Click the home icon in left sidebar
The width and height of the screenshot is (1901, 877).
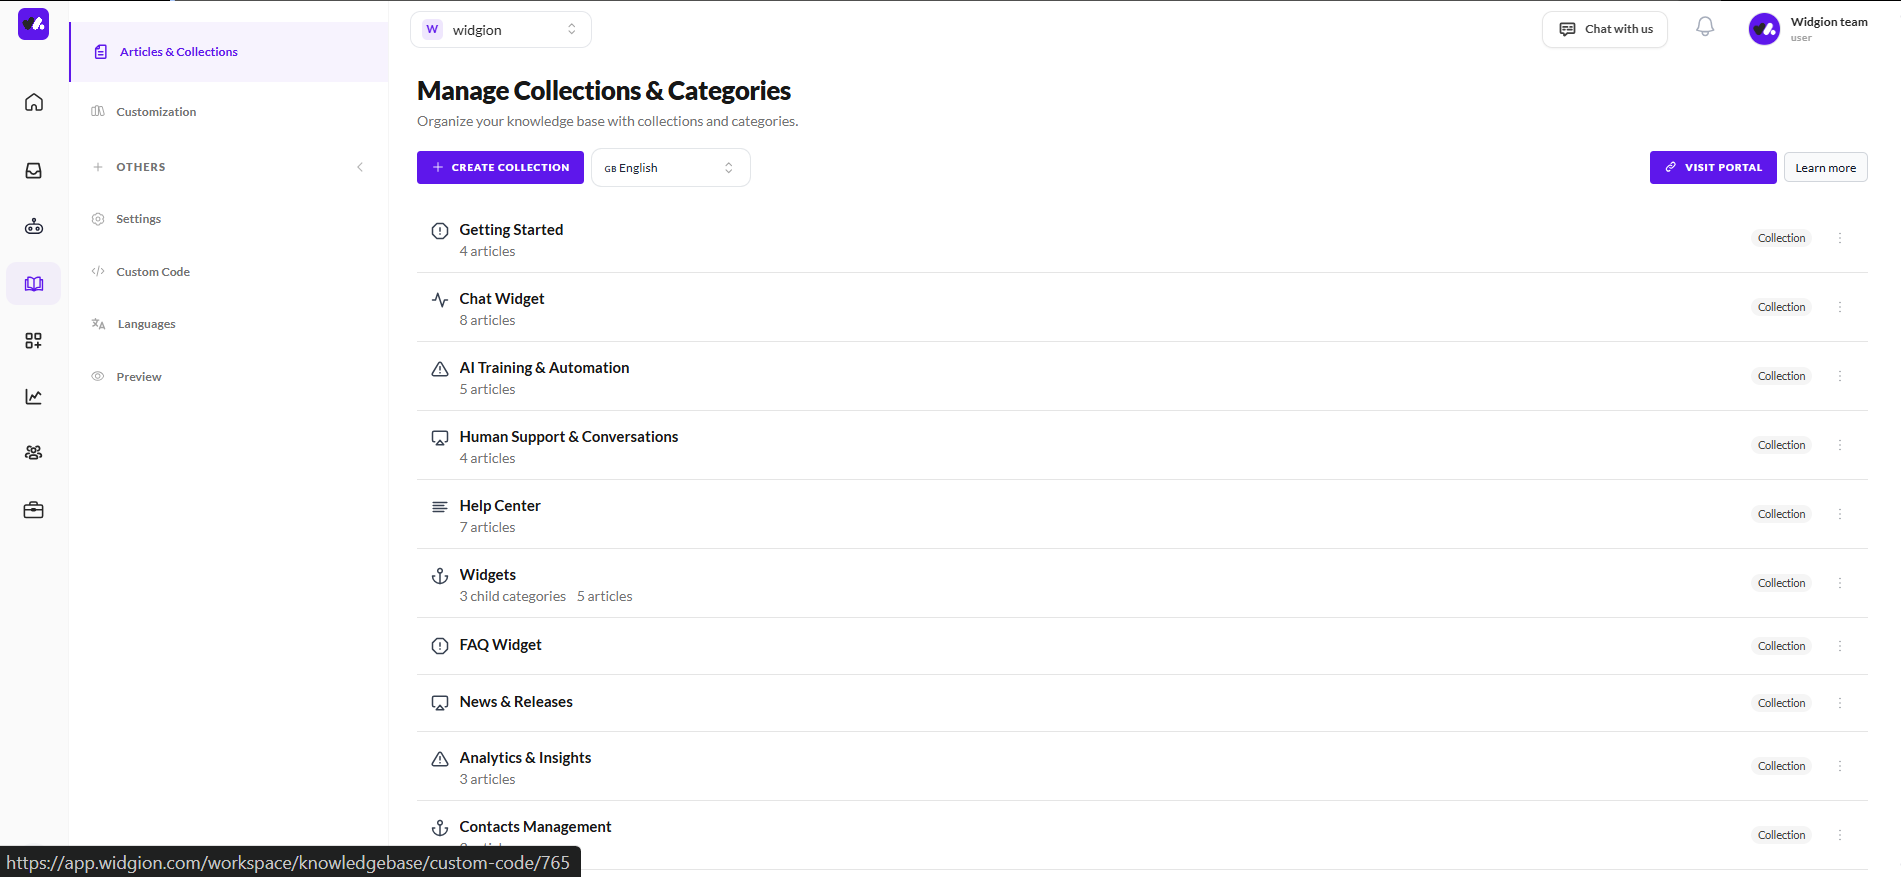coord(34,103)
